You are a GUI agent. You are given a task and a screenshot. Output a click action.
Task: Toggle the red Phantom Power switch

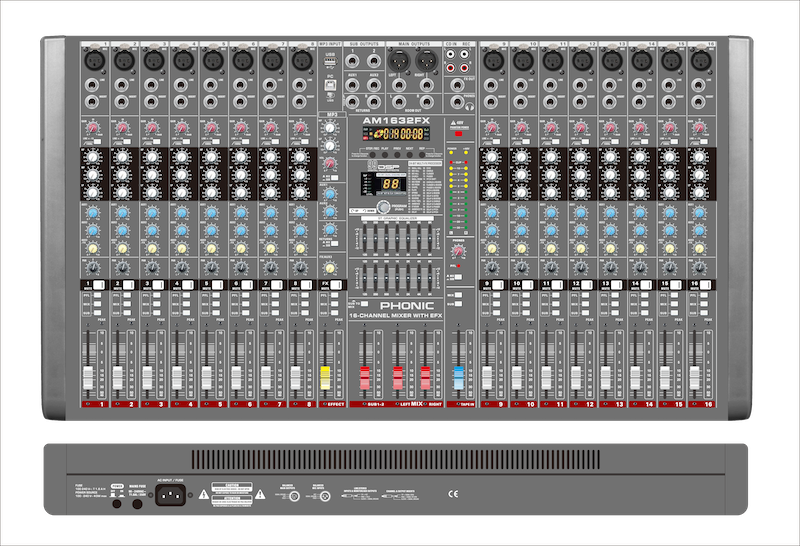point(458,134)
